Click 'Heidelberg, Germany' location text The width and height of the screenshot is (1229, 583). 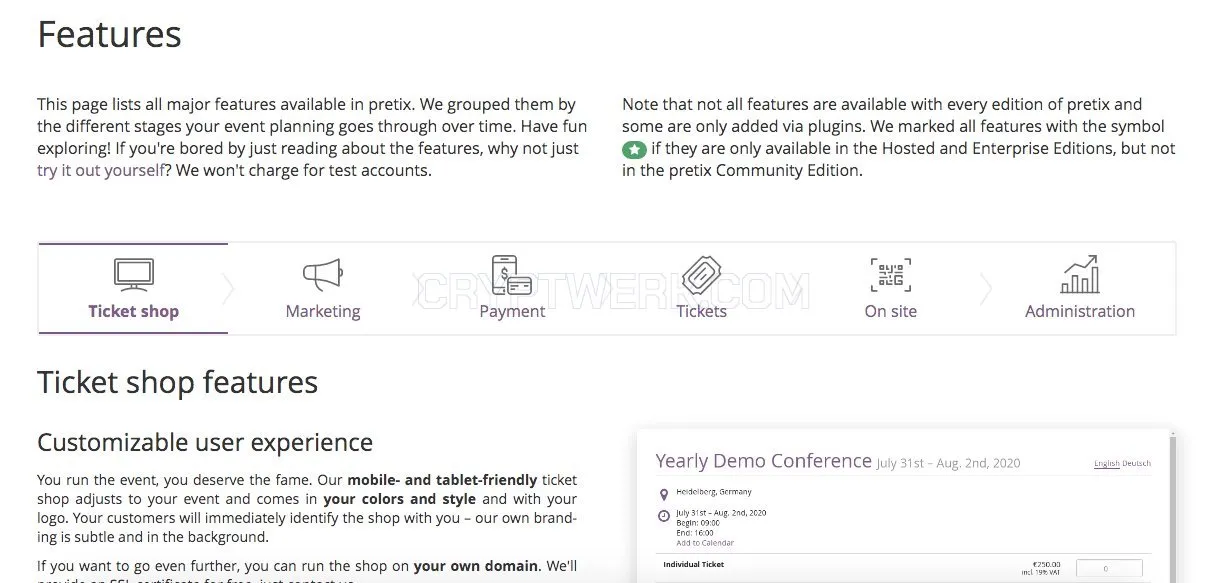click(714, 492)
